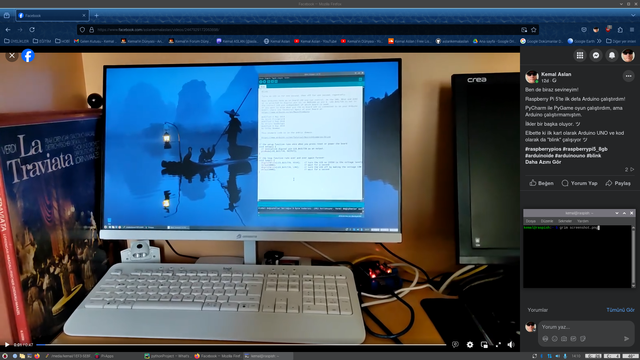Open #raspberrypios hashtag link
The height and width of the screenshot is (360, 640).
click(x=542, y=149)
